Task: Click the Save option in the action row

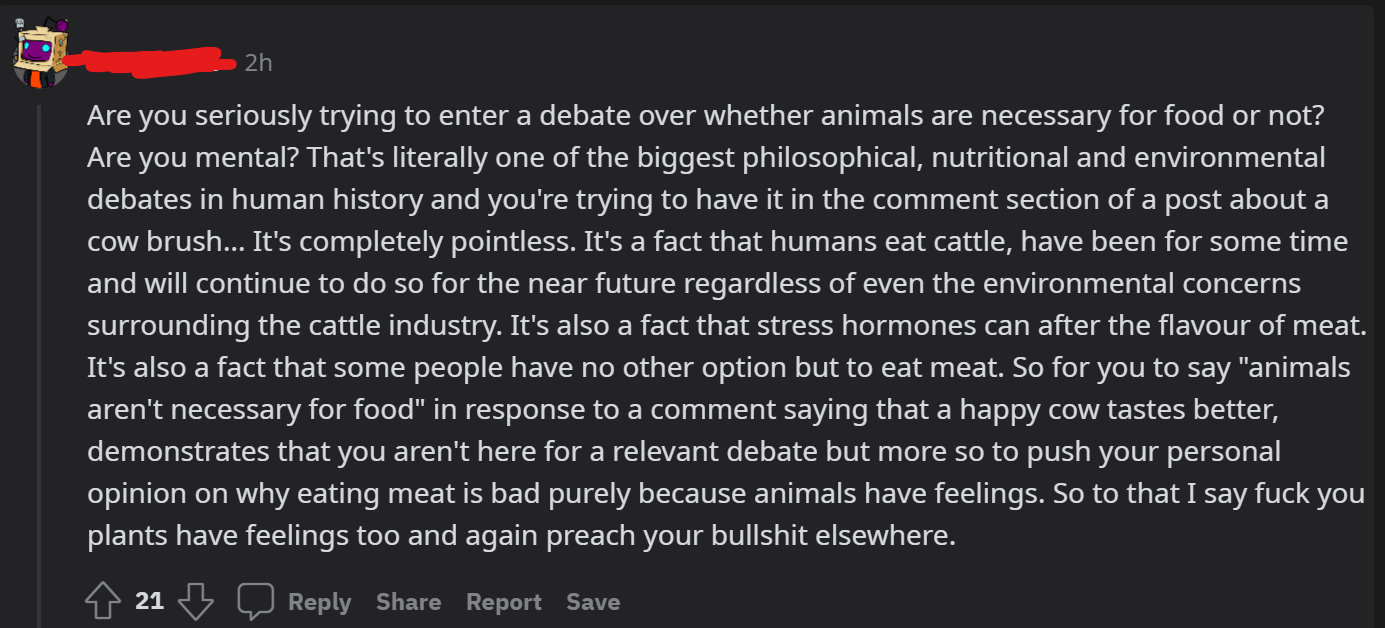Action: 592,601
